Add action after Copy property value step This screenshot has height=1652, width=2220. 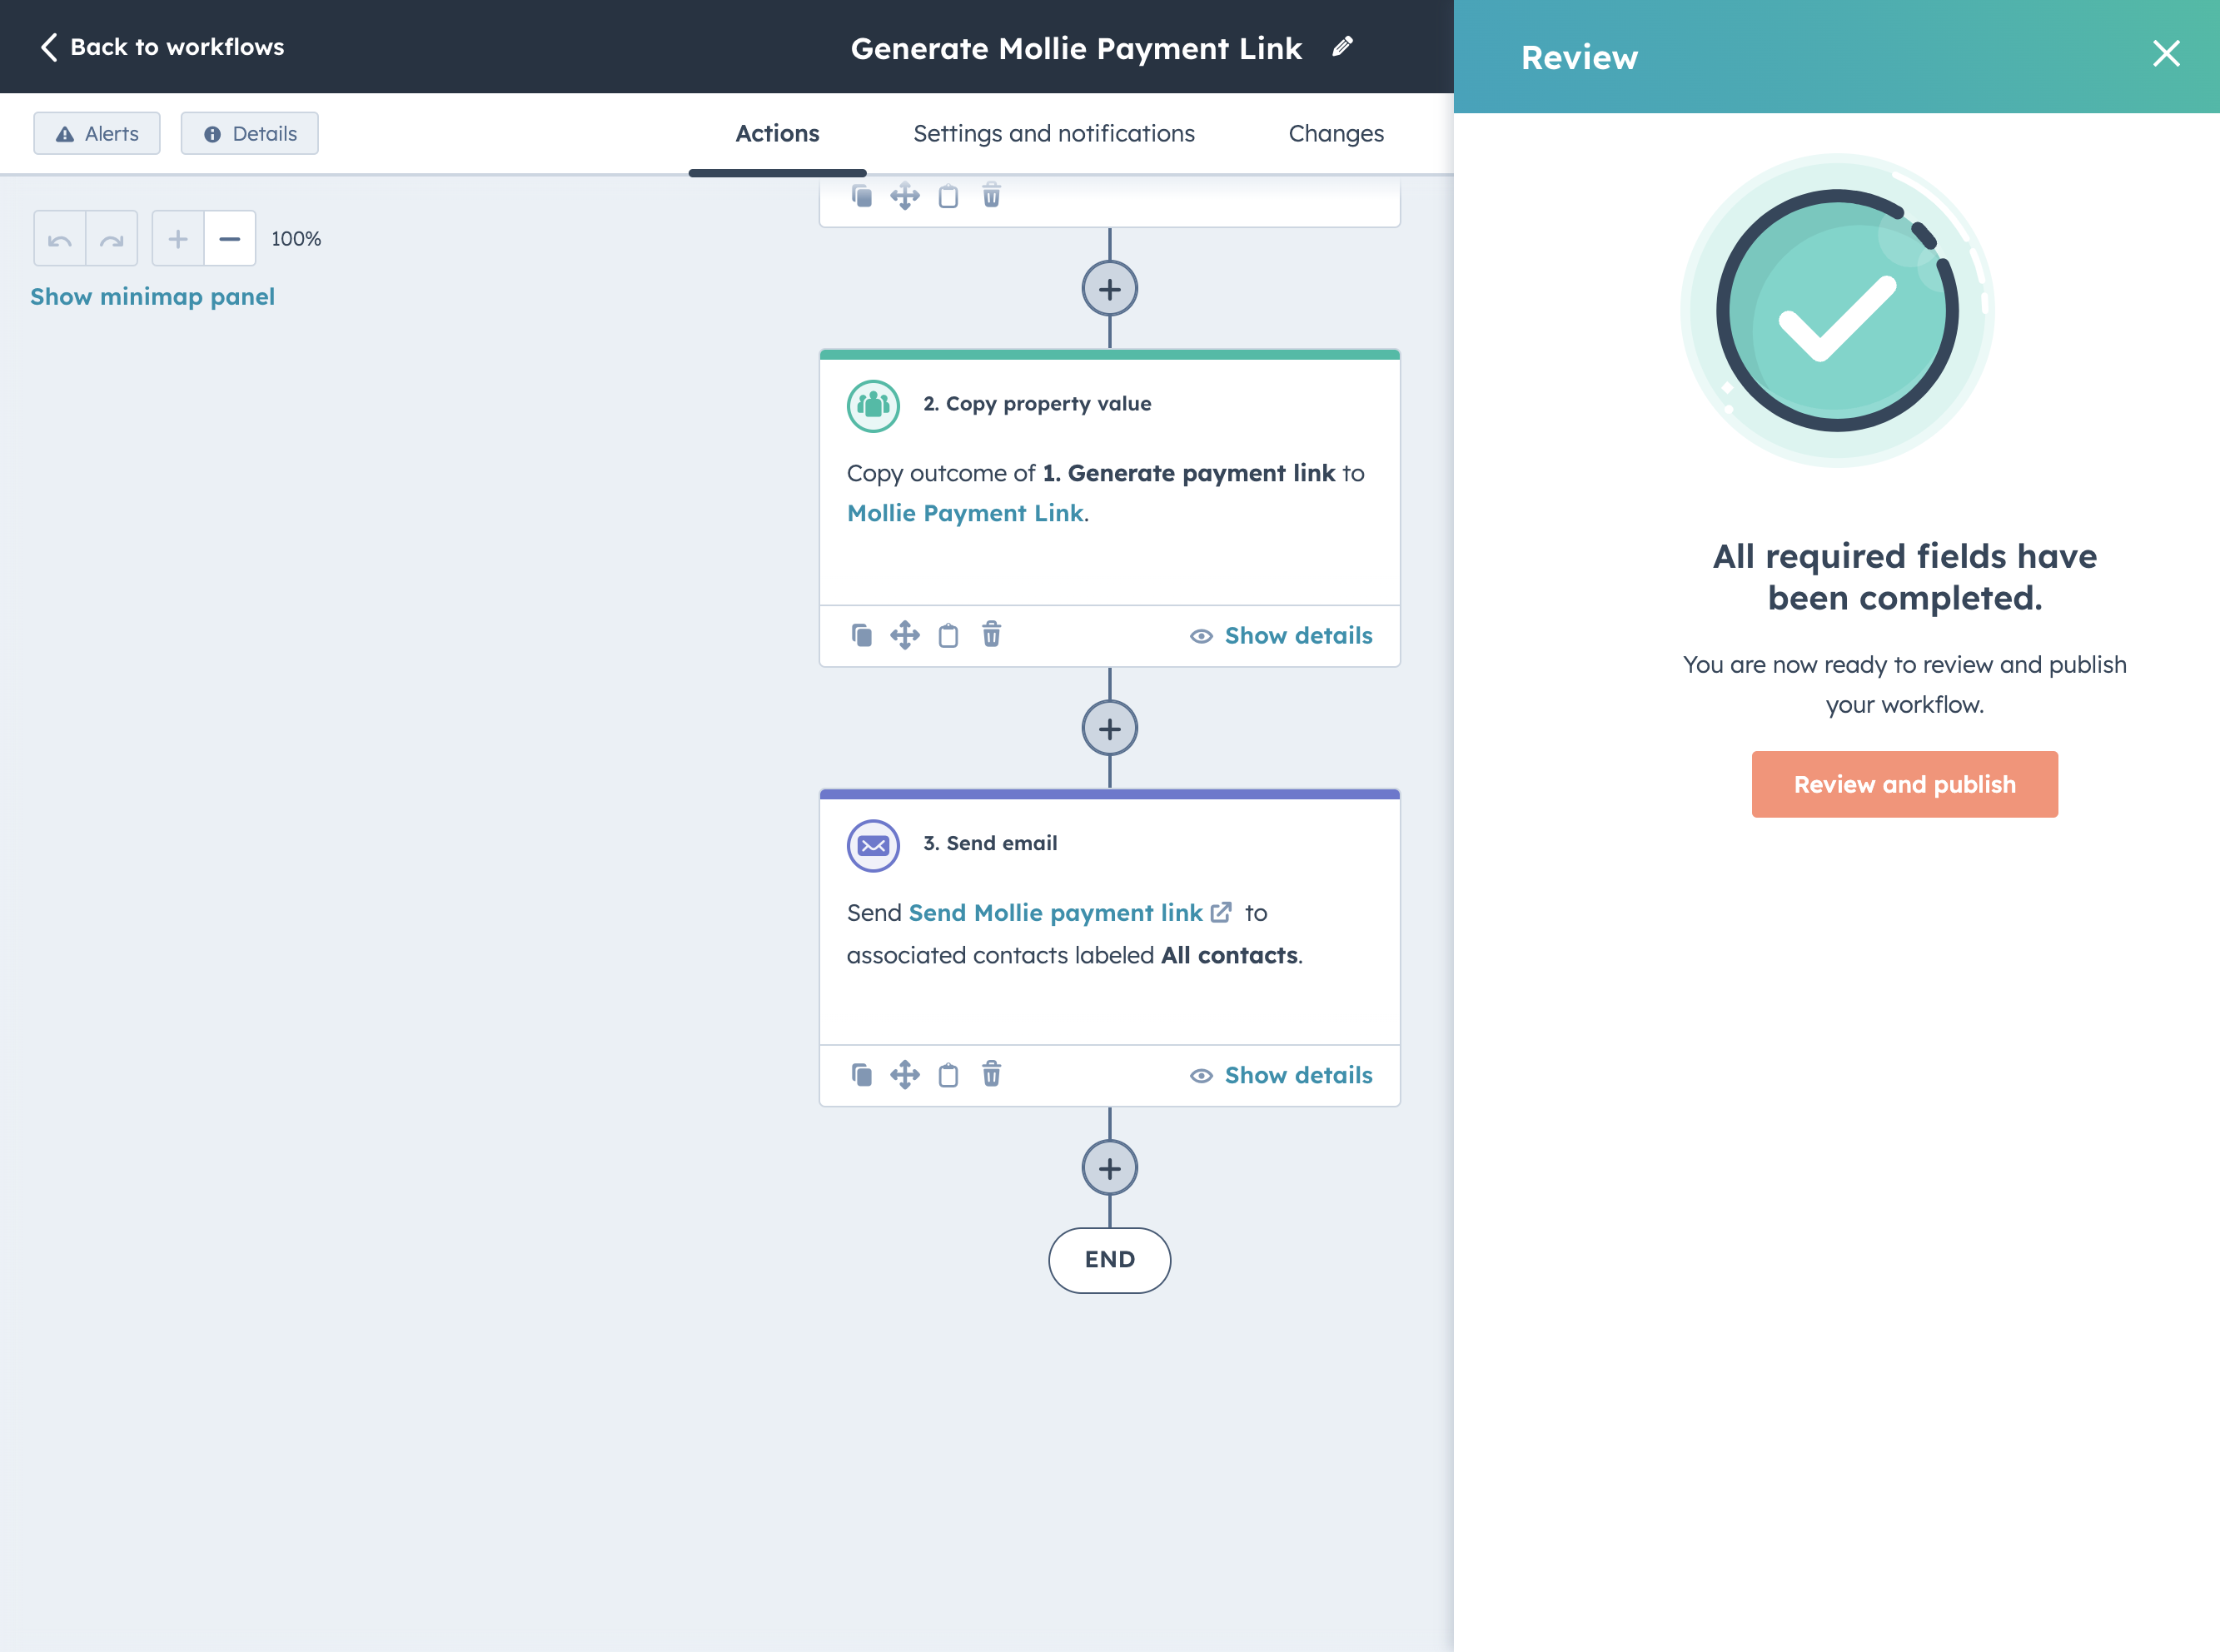click(1110, 728)
